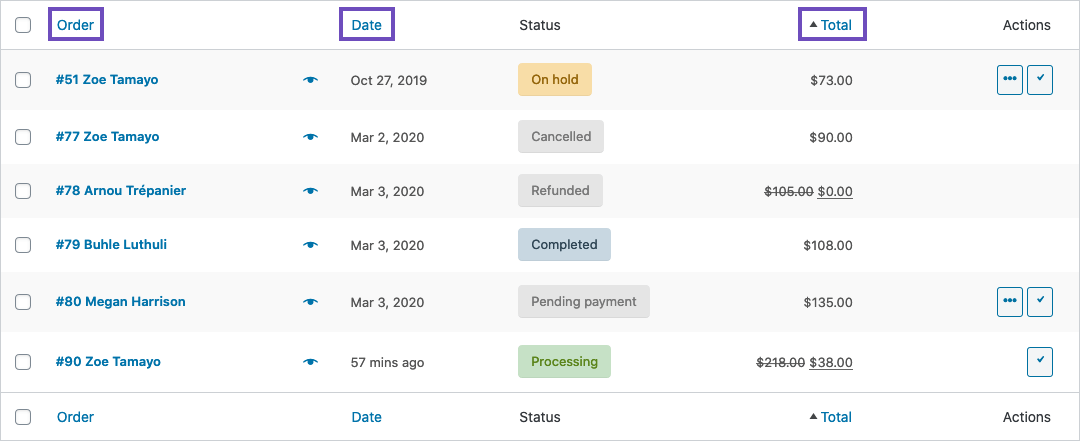Complete order #90 with the checkmark button

pyautogui.click(x=1040, y=361)
